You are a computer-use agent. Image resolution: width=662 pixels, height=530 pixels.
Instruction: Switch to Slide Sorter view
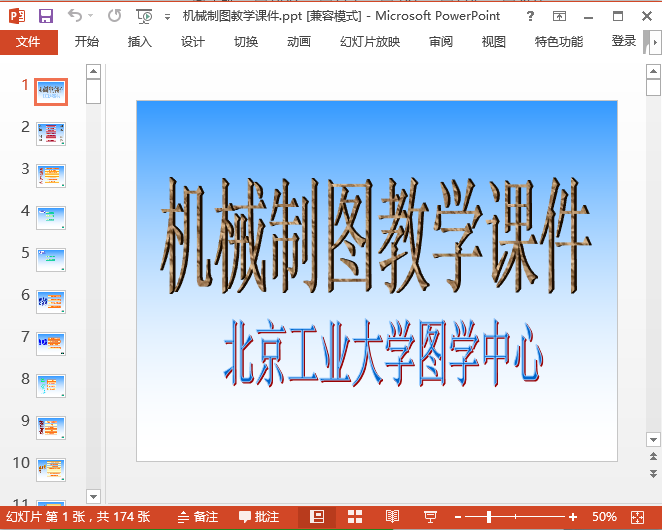pos(355,517)
